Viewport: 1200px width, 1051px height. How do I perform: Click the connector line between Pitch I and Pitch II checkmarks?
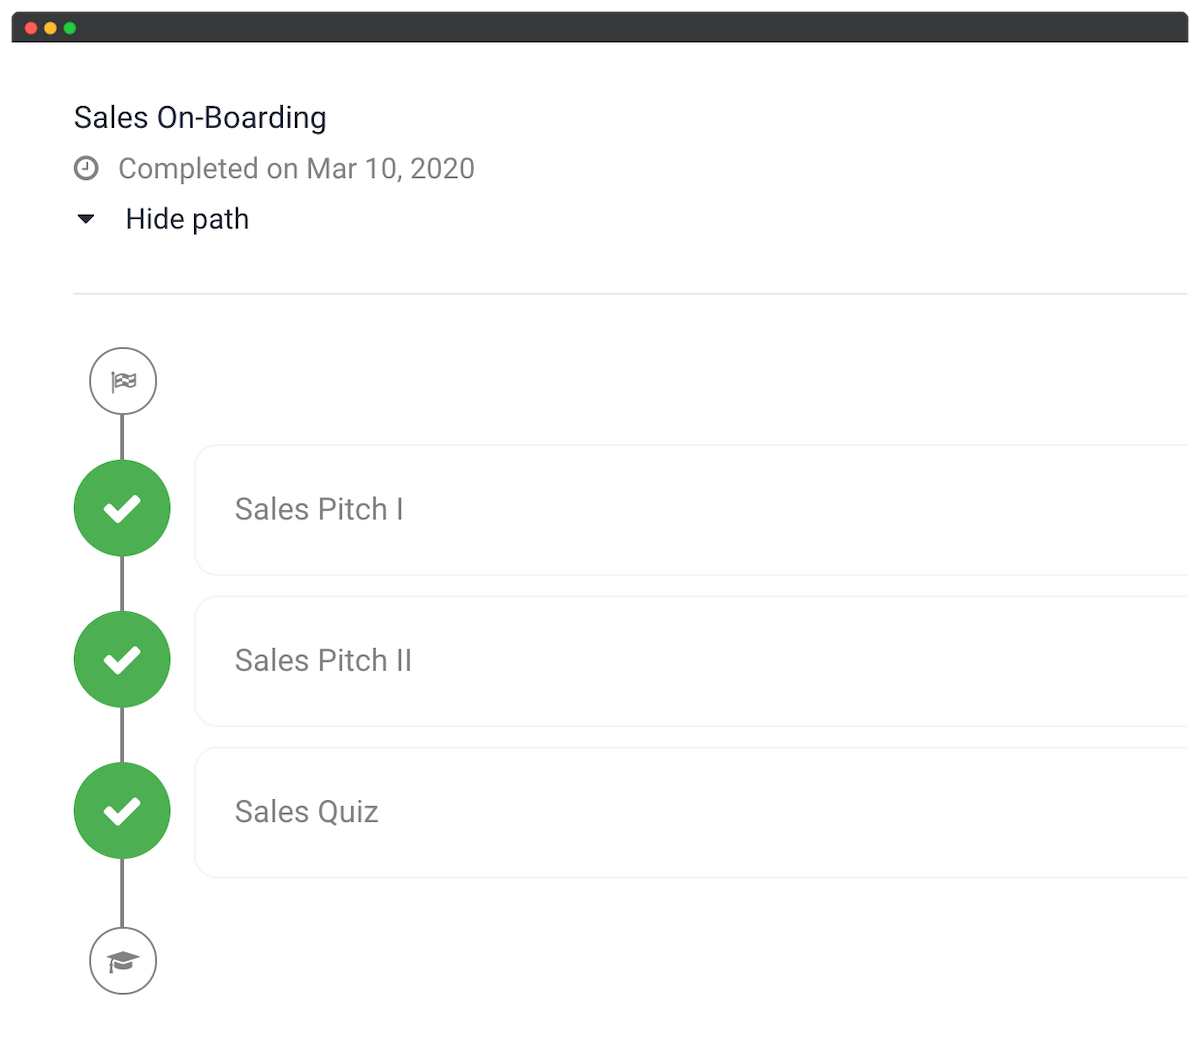point(122,584)
